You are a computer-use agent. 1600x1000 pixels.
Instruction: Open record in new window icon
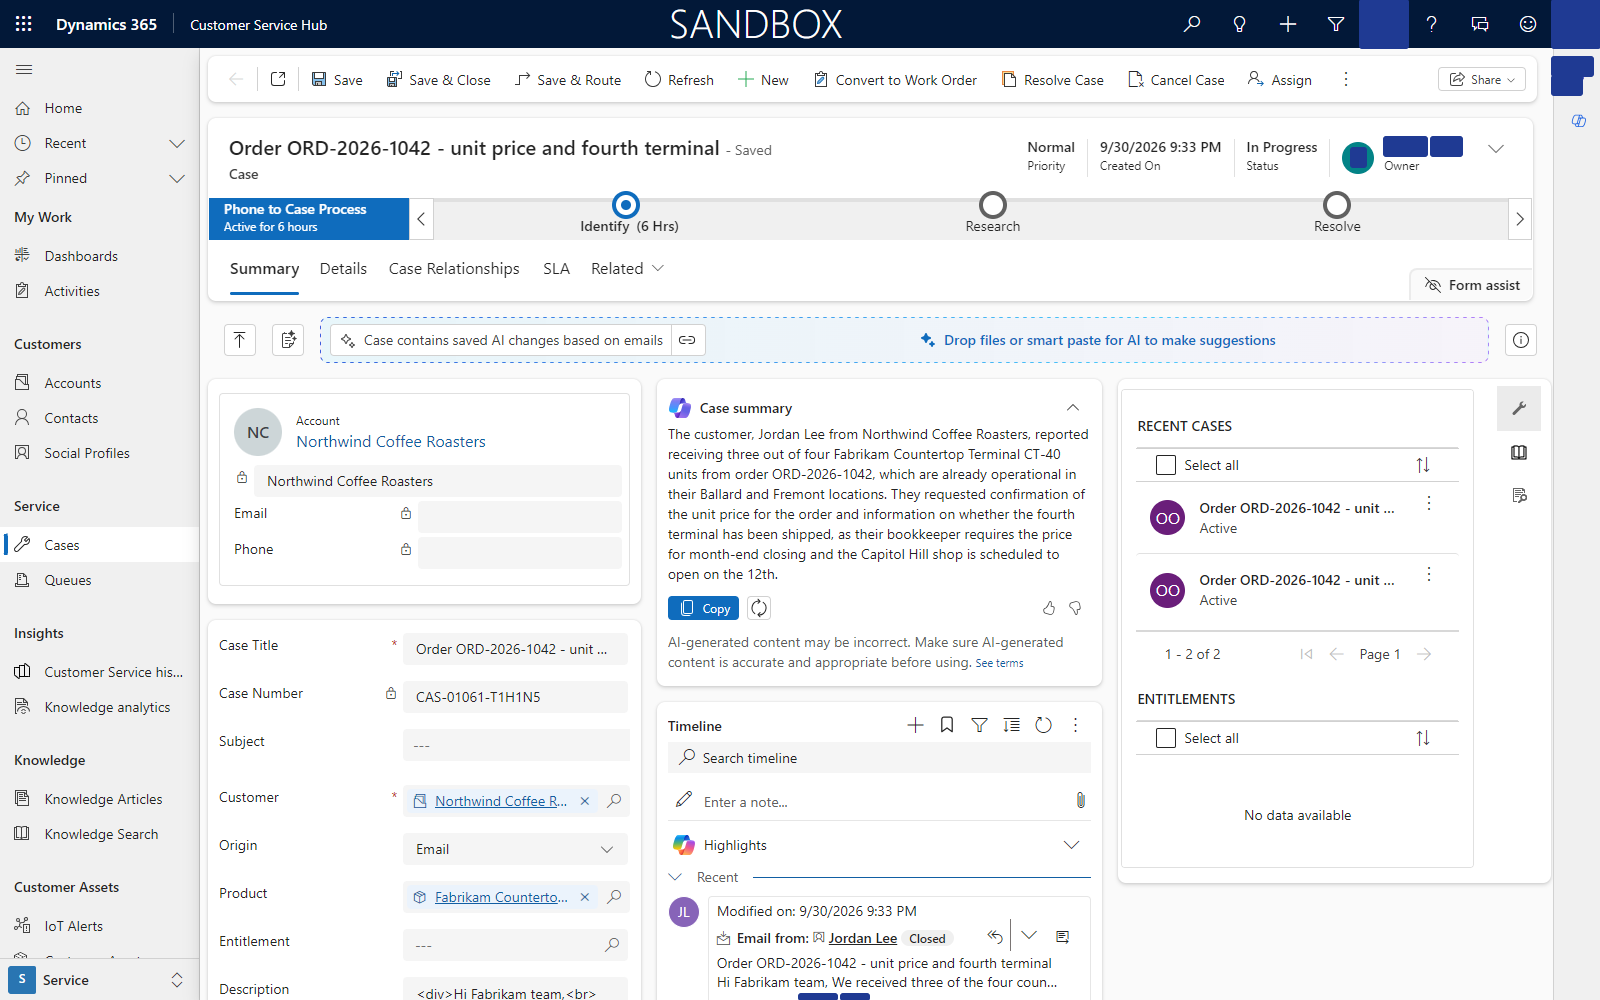(x=278, y=79)
